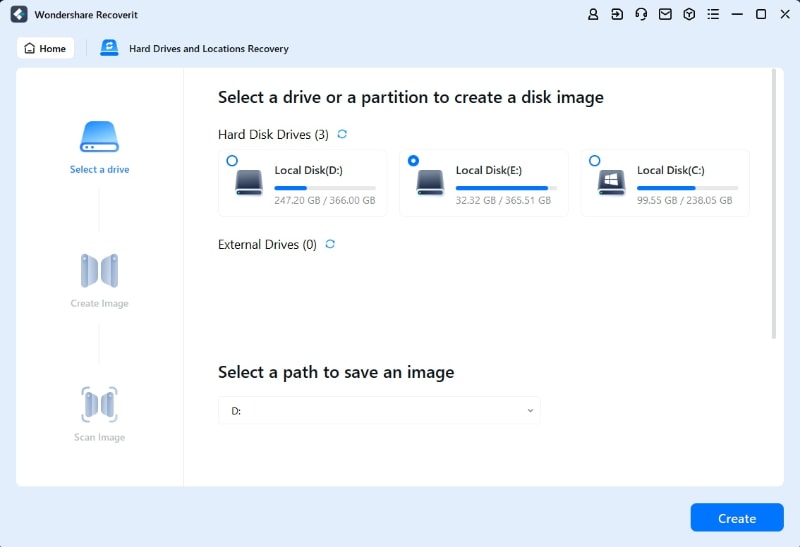Screen dimensions: 800x547
Task: Click the Local Disk(E:) usage bar
Action: click(x=506, y=188)
